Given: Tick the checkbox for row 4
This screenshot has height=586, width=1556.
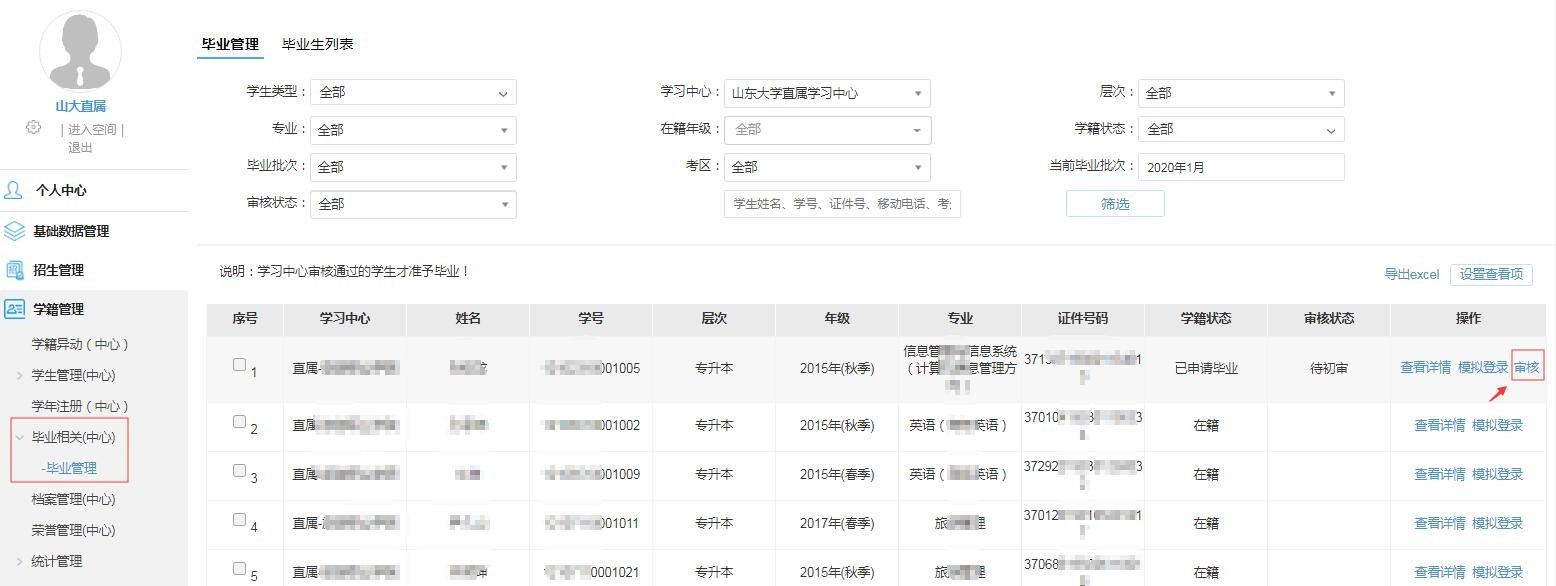Looking at the screenshot, I should click(239, 520).
